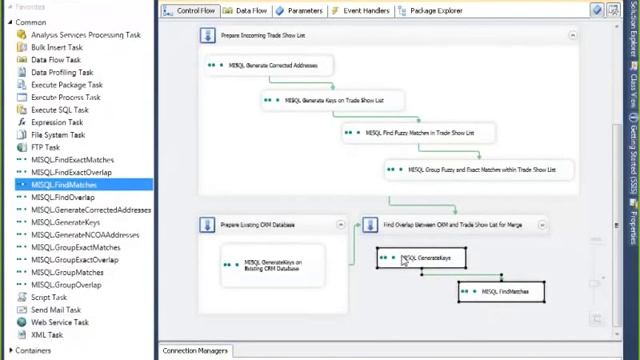
Task: Open the Solution Explorer side panel
Action: 633,29
